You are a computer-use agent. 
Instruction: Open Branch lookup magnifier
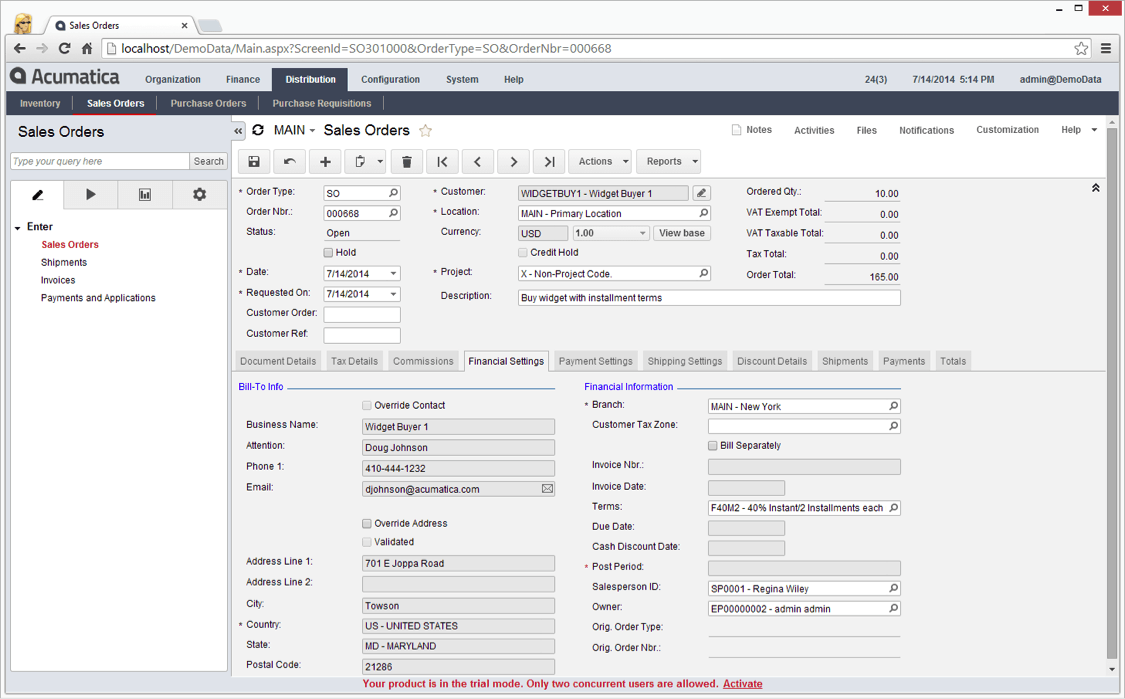893,406
